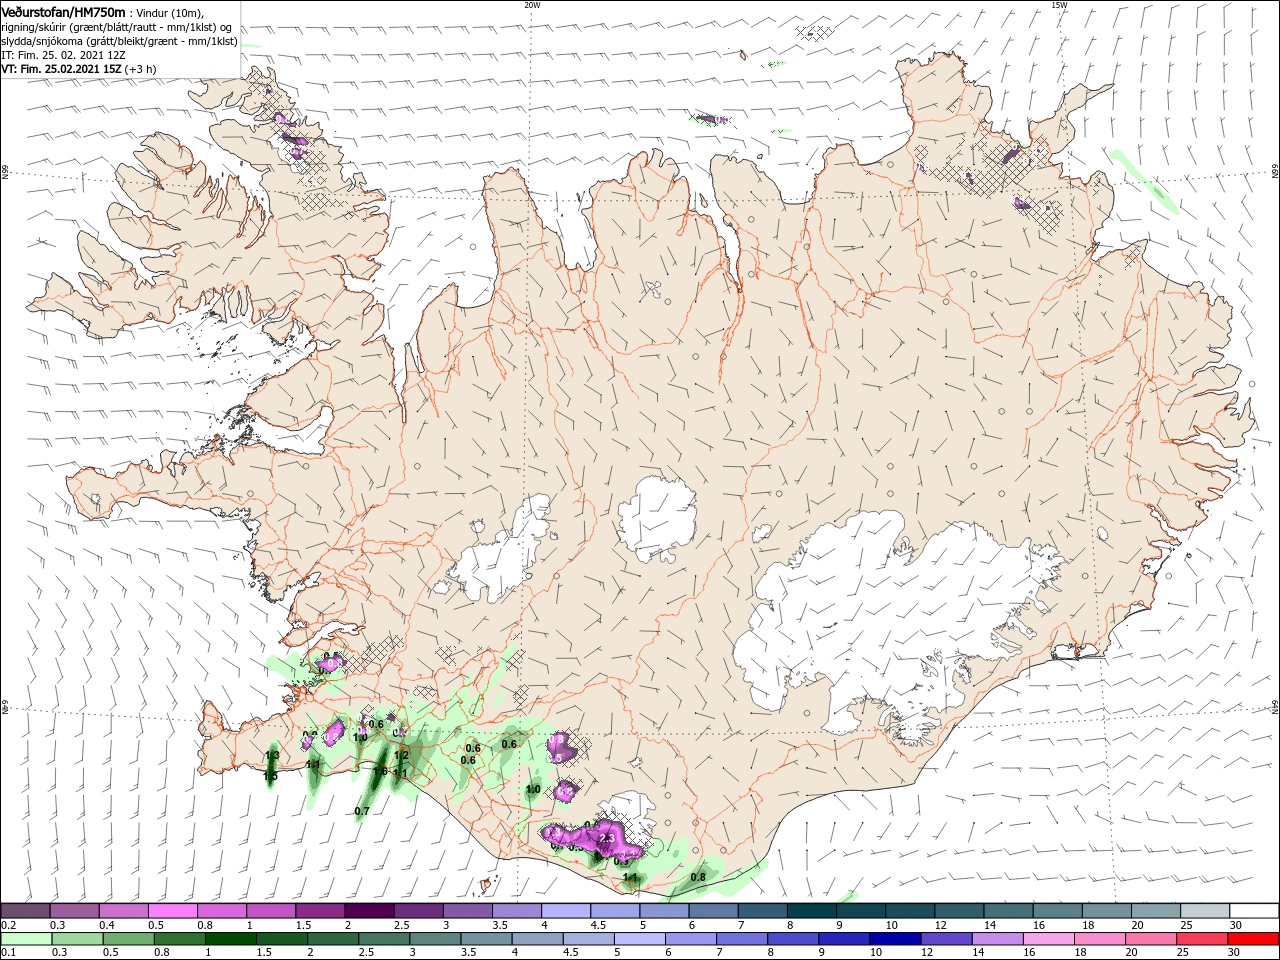Click the 'IT: Fim. 25. 02. 2021 12Z' line
This screenshot has height=960, width=1280.
pos(62,55)
